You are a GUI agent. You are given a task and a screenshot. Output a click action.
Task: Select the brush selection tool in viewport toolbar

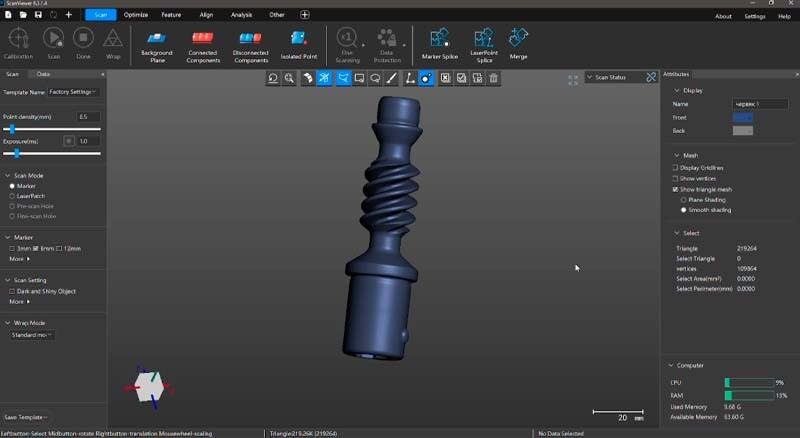[392, 78]
